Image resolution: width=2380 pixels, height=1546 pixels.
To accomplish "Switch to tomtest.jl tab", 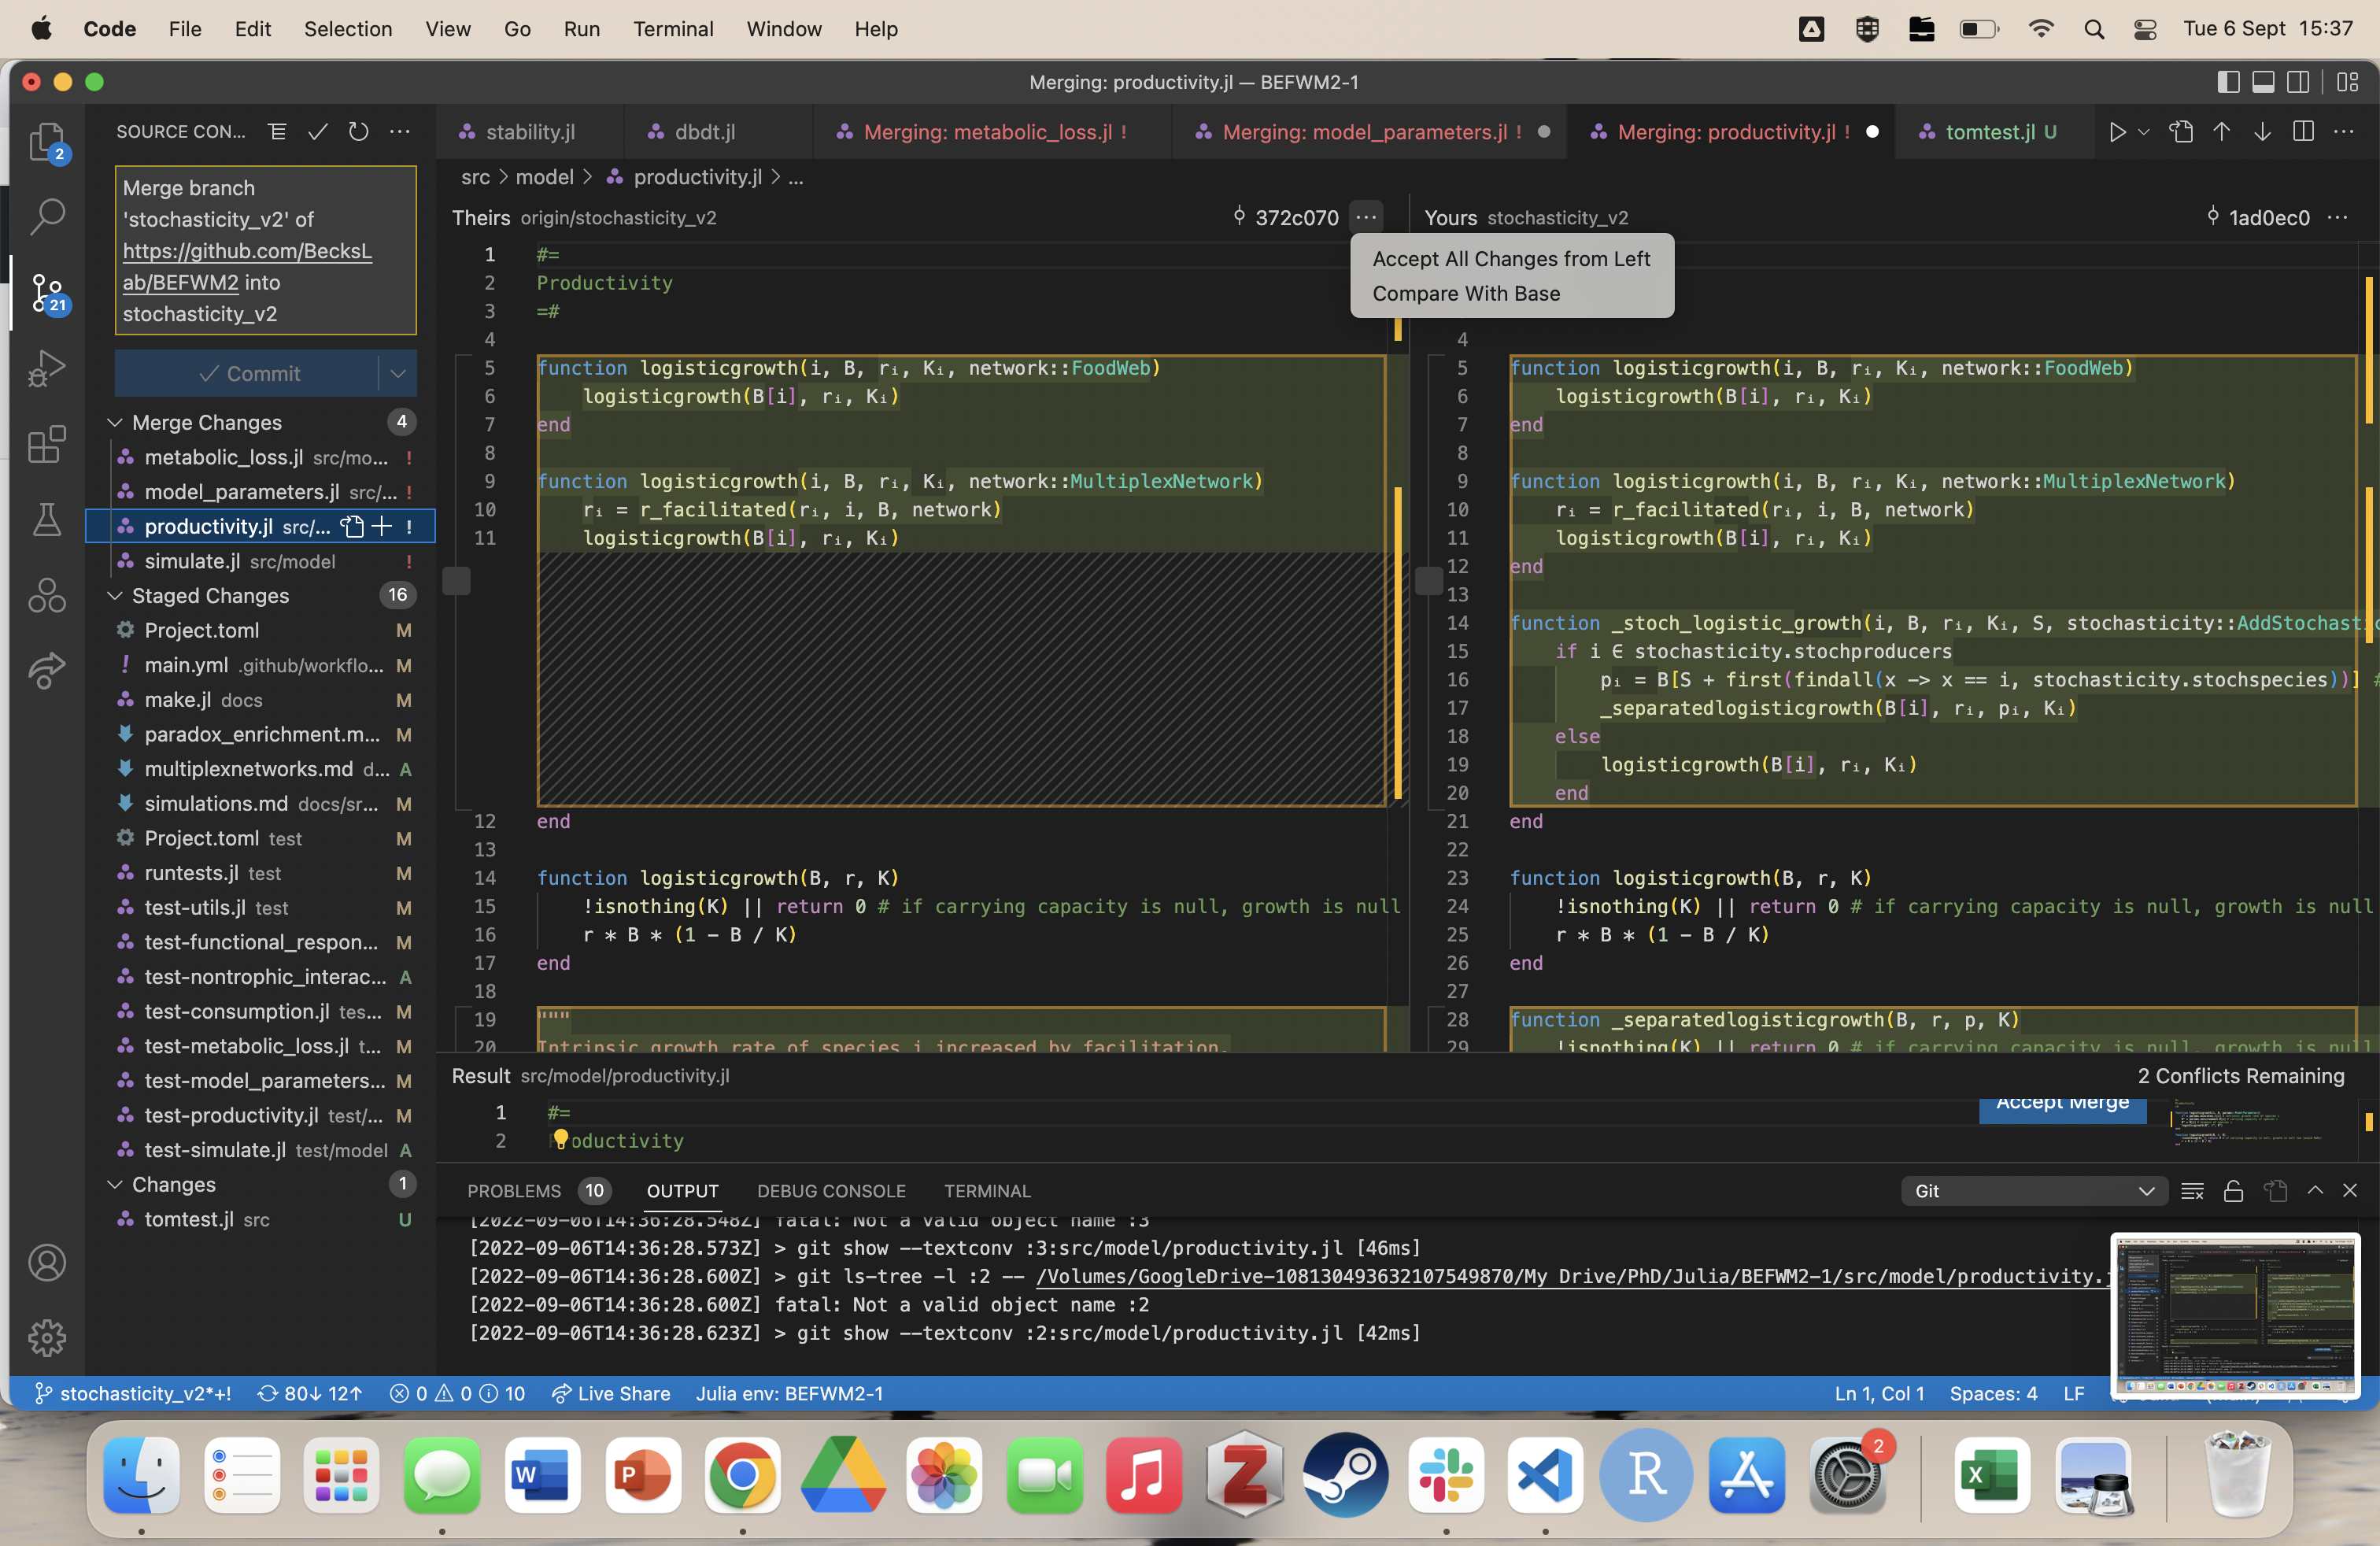I will [1993, 131].
